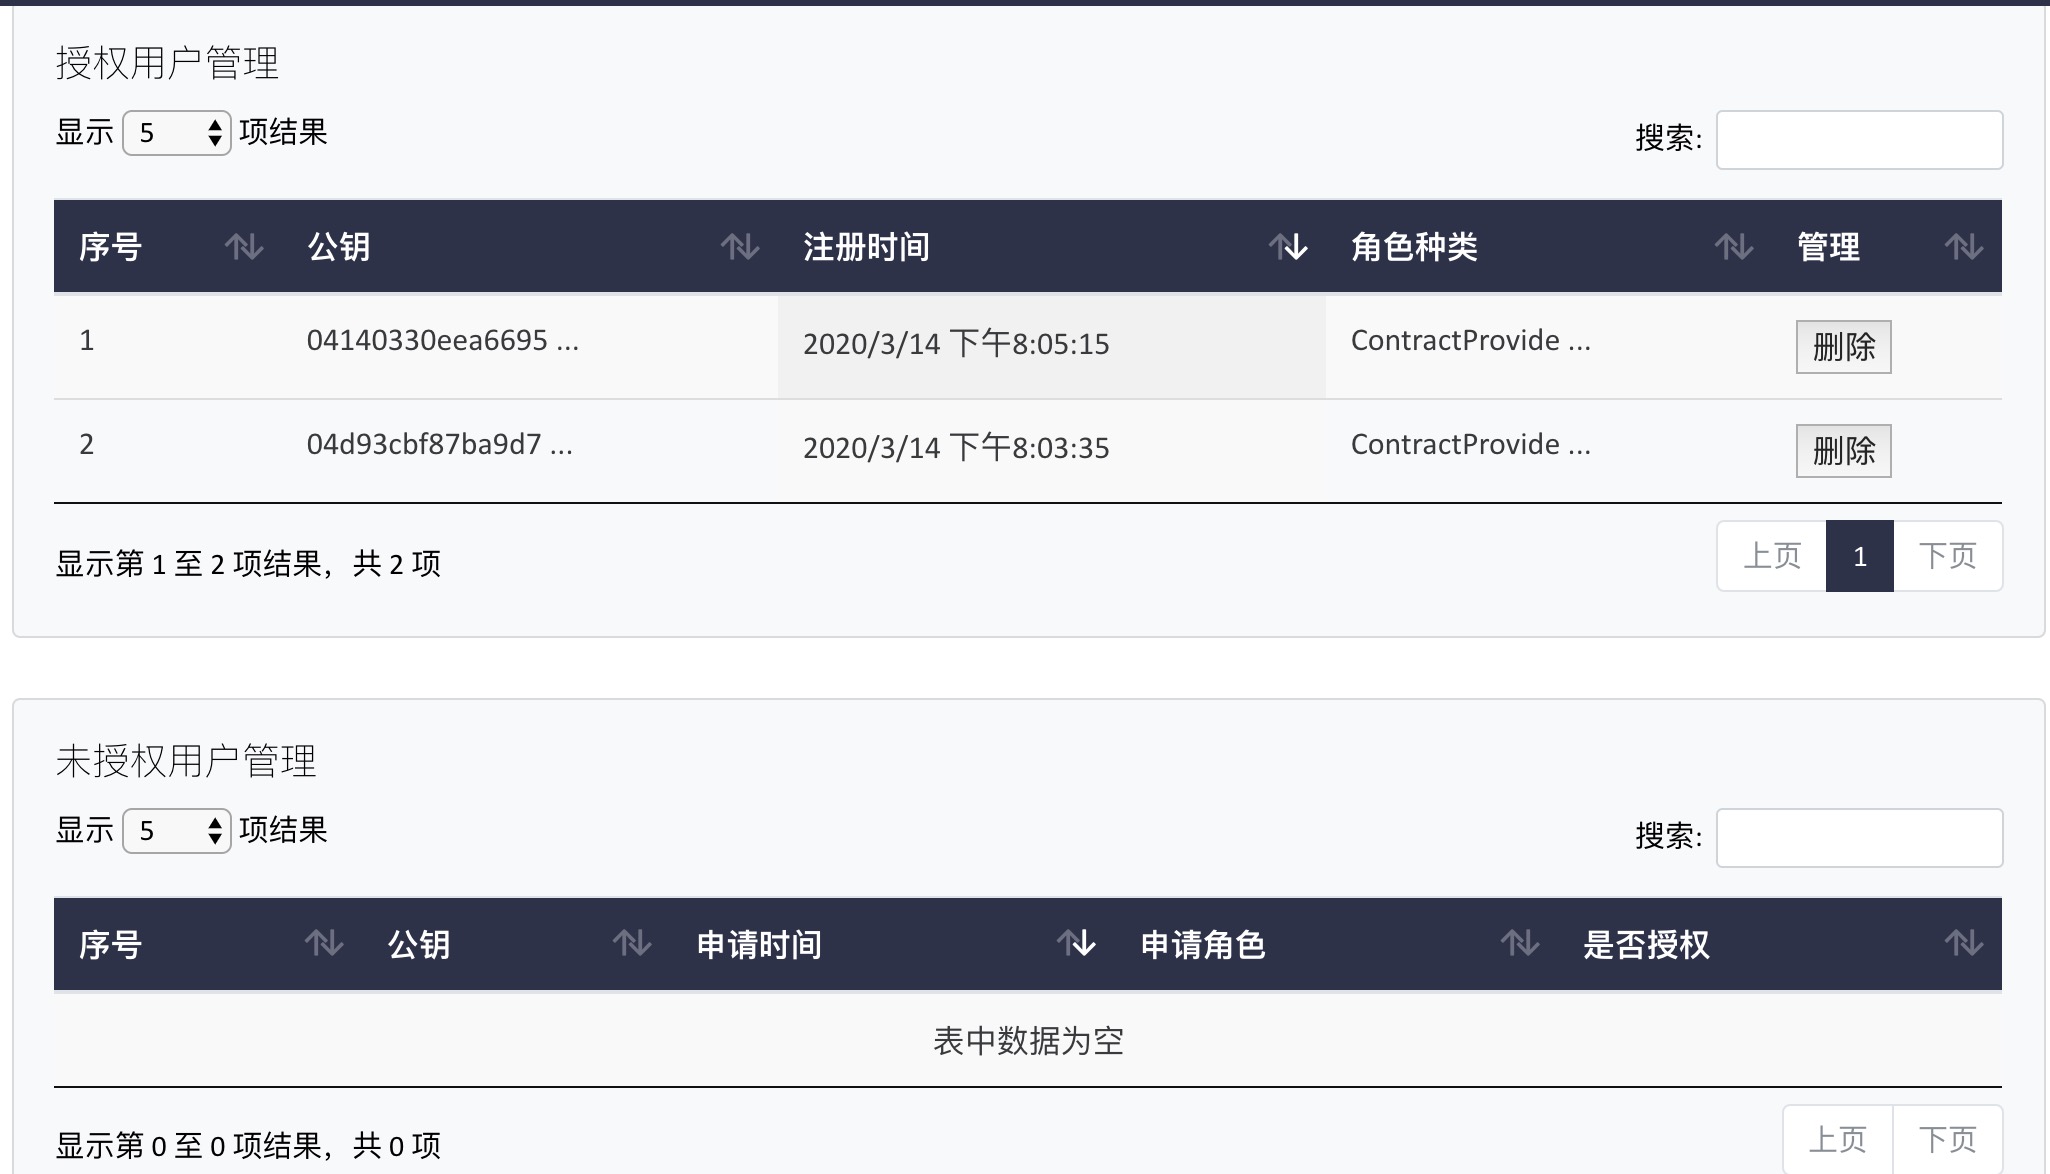Image resolution: width=2050 pixels, height=1174 pixels.
Task: Select page 1 in authorized pagination
Action: pos(1859,556)
